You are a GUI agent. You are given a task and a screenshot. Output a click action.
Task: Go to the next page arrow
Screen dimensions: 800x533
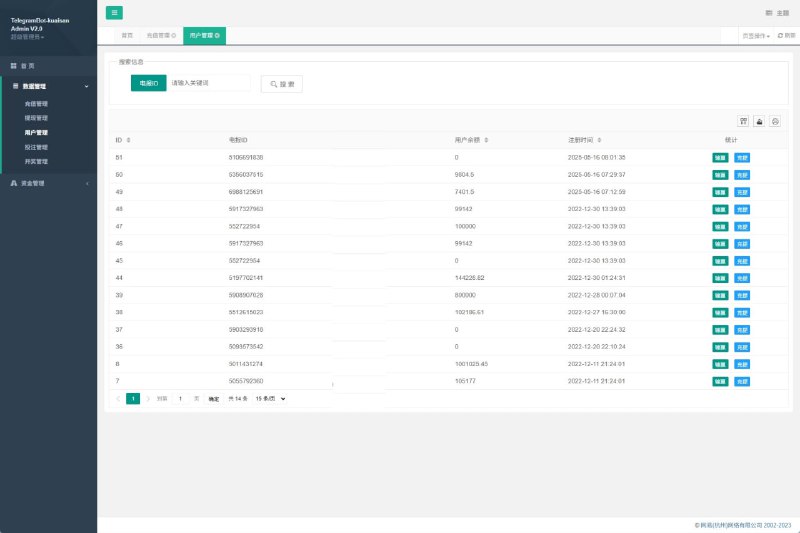click(148, 399)
